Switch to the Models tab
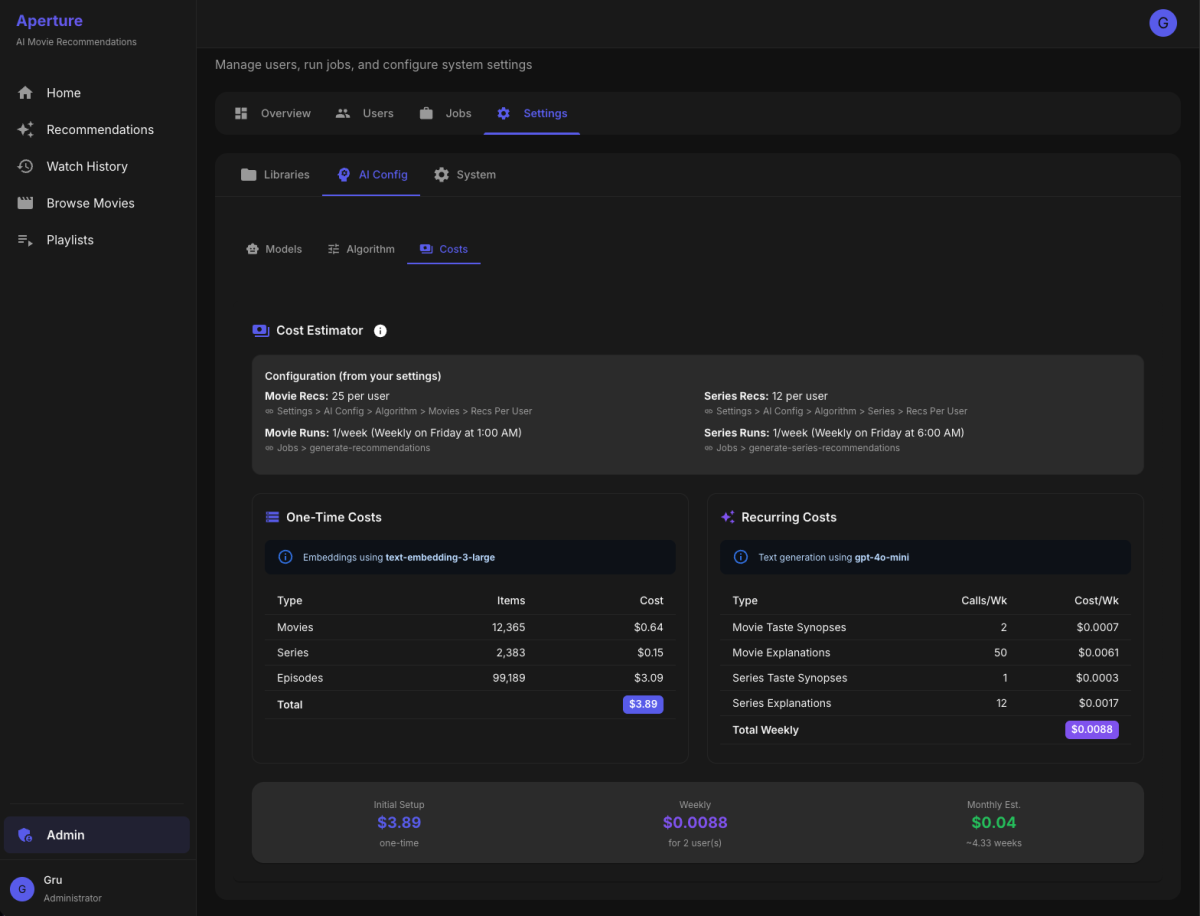 [274, 249]
